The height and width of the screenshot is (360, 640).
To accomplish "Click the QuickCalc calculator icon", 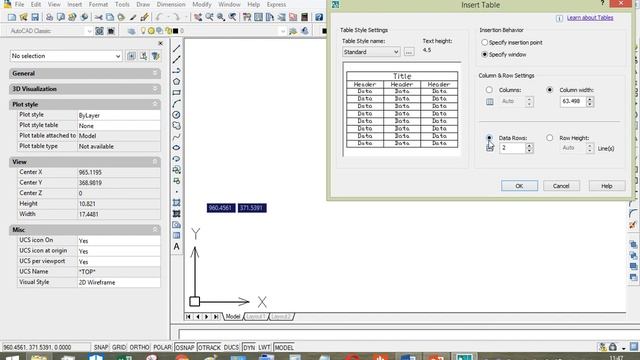I will (304, 17).
